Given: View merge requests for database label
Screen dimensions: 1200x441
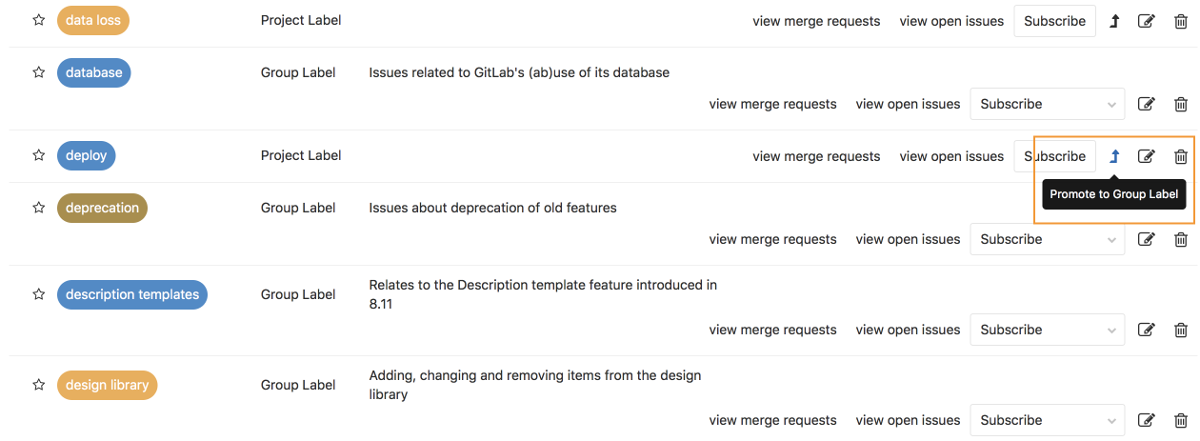Looking at the screenshot, I should (x=772, y=104).
